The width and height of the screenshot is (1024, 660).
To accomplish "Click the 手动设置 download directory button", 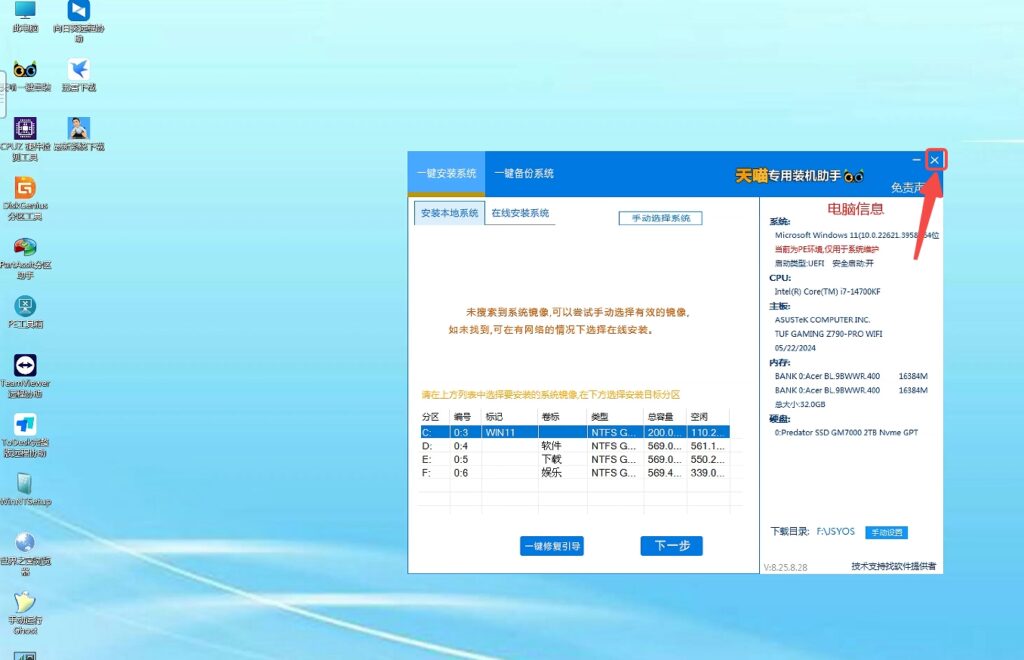I will [886, 532].
